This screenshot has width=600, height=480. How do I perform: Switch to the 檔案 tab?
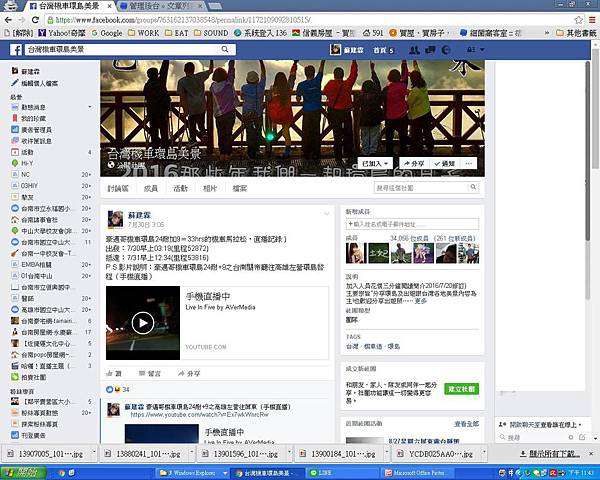pos(240,188)
